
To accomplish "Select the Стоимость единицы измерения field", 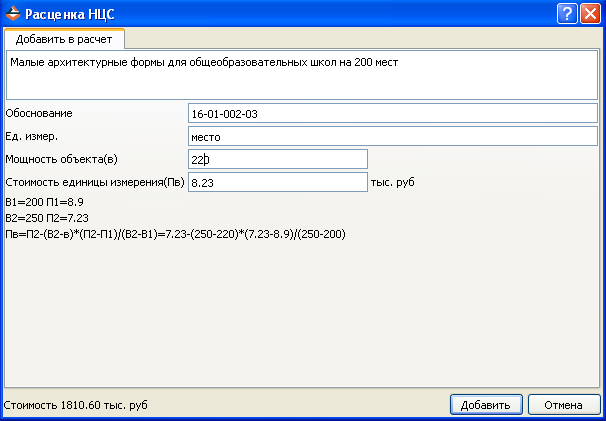I will (x=278, y=182).
